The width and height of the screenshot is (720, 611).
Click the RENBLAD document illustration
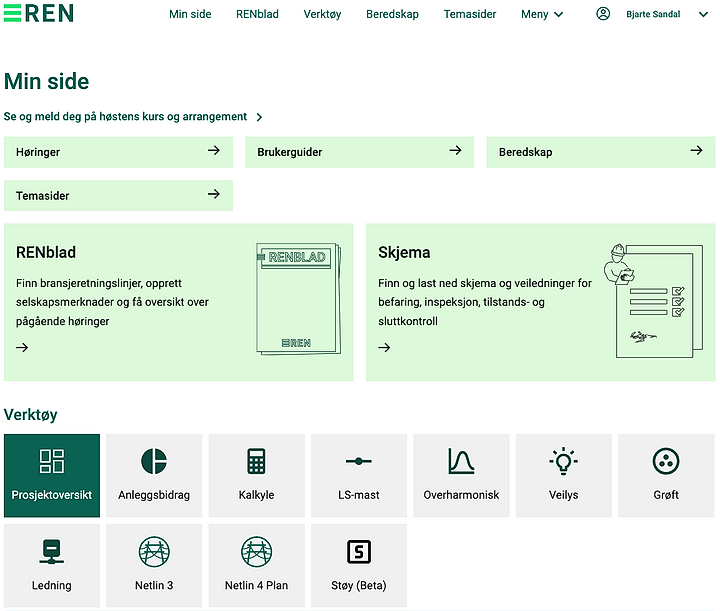click(298, 299)
